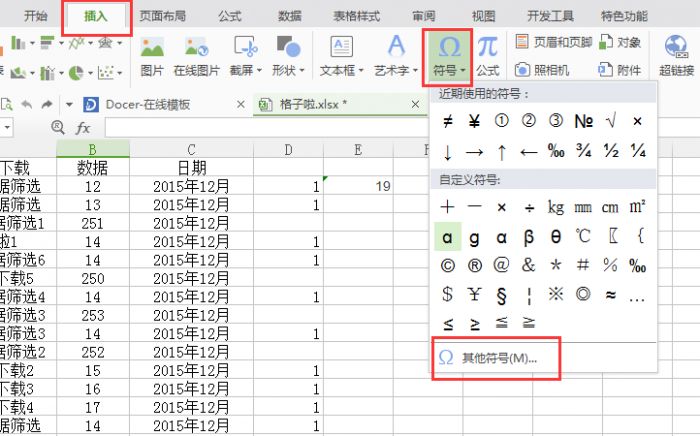700x436 pixels.
Task: Select the 日期 header cell
Action: point(191,168)
